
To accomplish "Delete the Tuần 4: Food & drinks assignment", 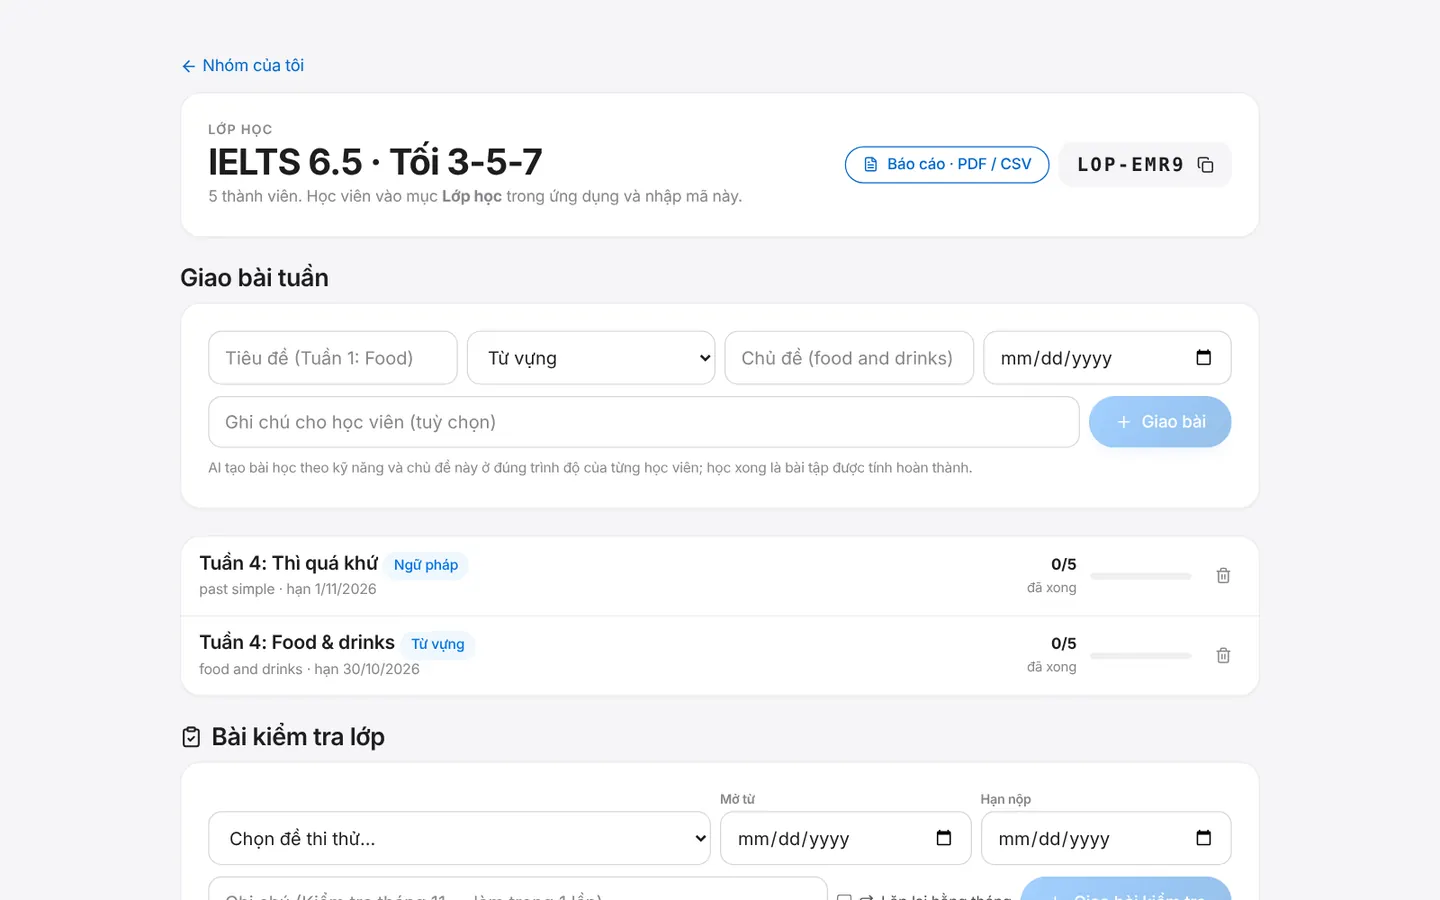I will pos(1223,656).
